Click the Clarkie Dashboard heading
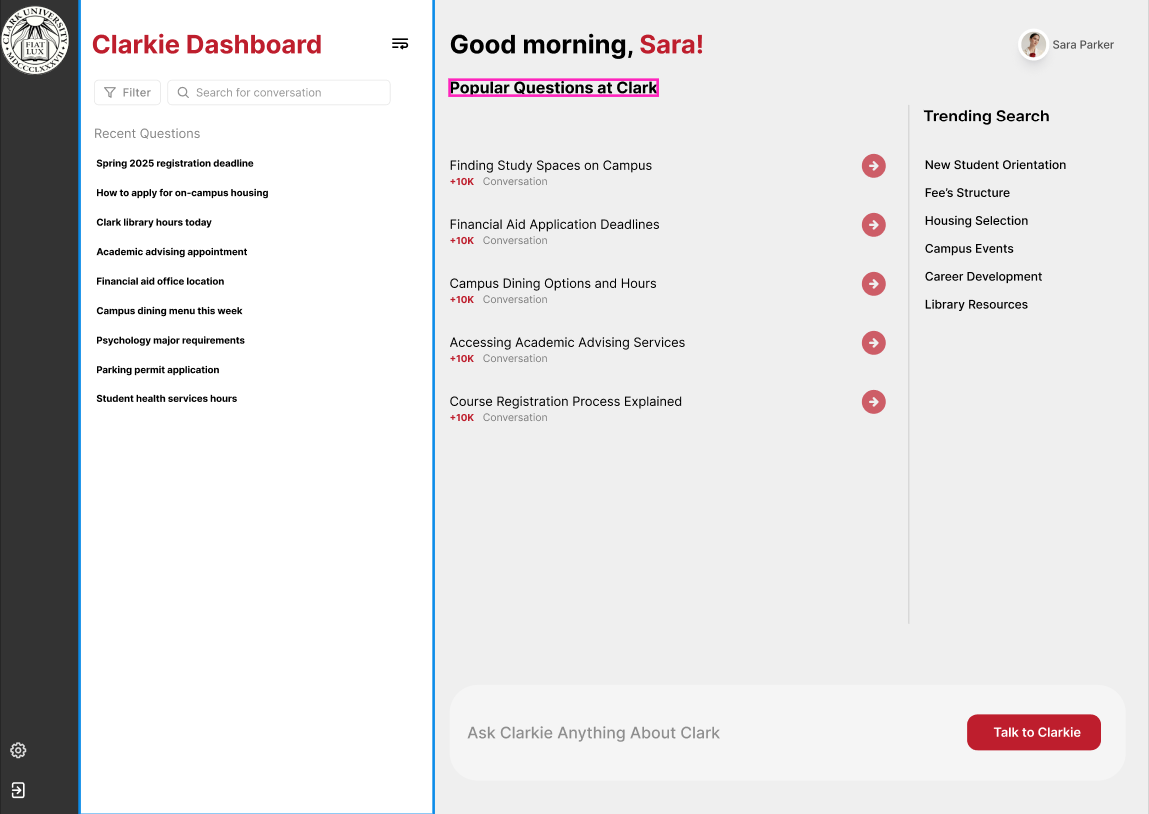Screen dimensions: 1149x814 pyautogui.click(x=207, y=44)
